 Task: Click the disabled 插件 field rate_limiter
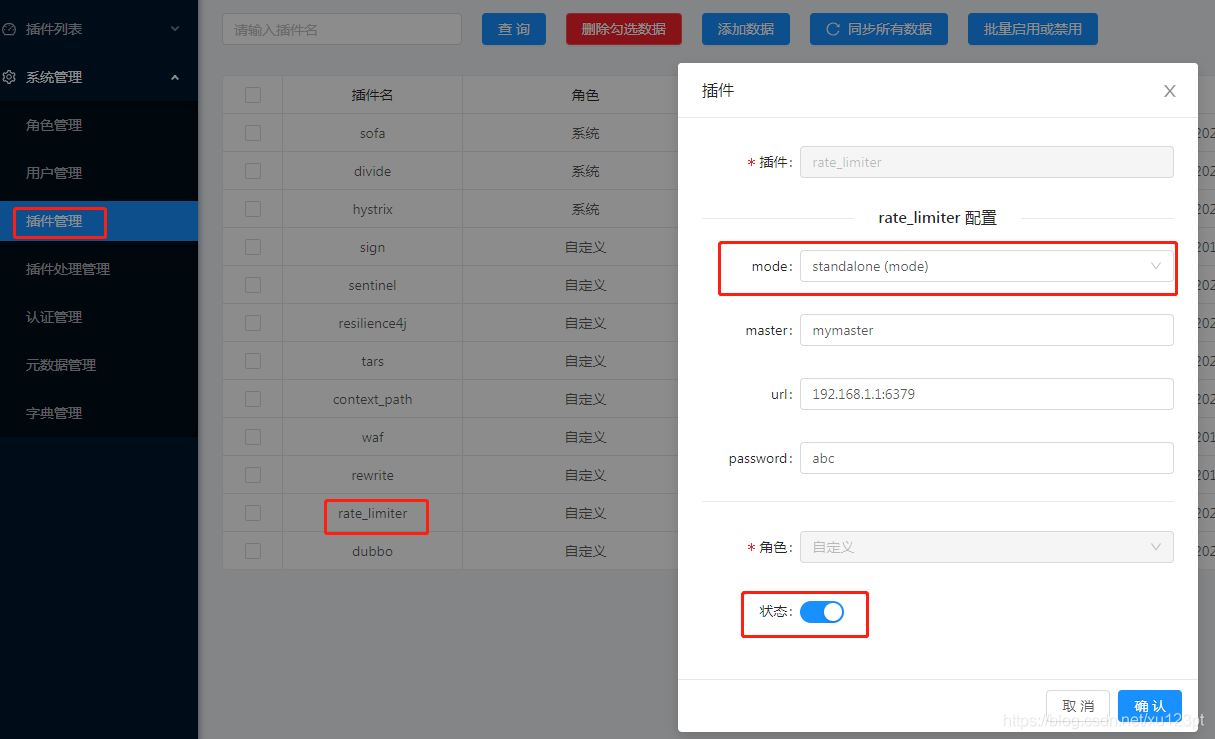pos(987,162)
